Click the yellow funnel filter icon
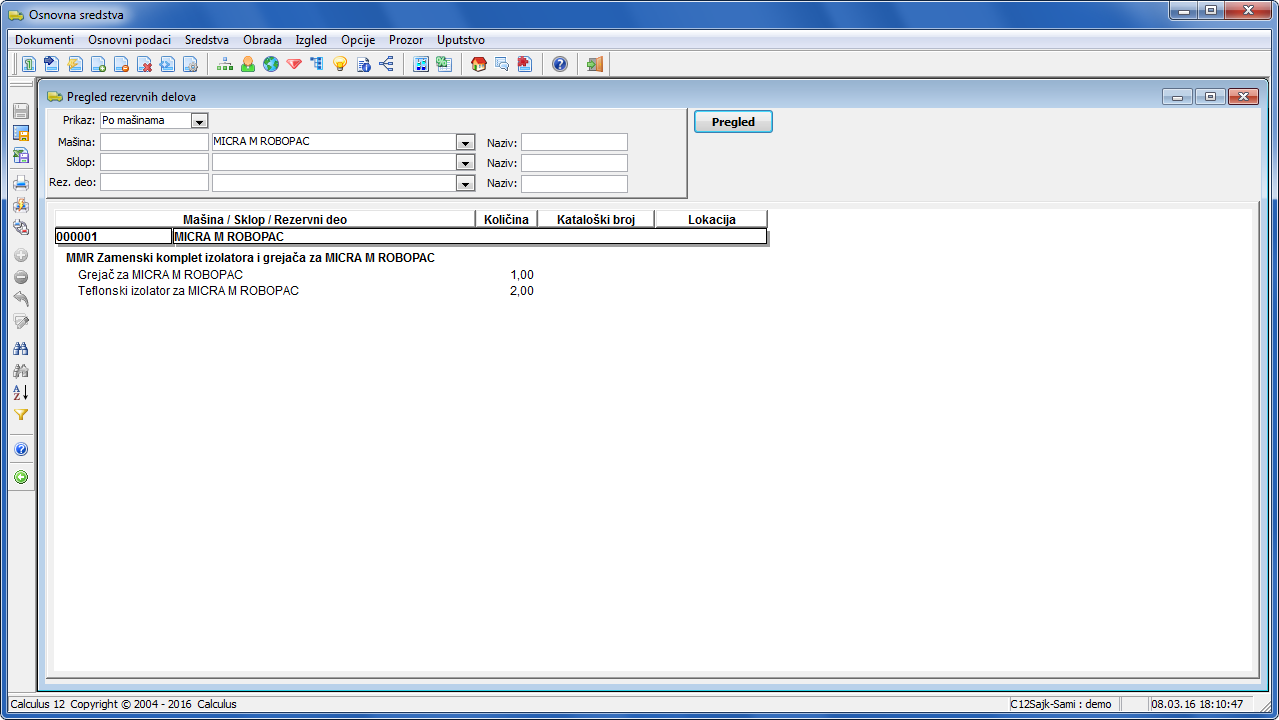Screen dimensions: 1279x720 point(20,415)
